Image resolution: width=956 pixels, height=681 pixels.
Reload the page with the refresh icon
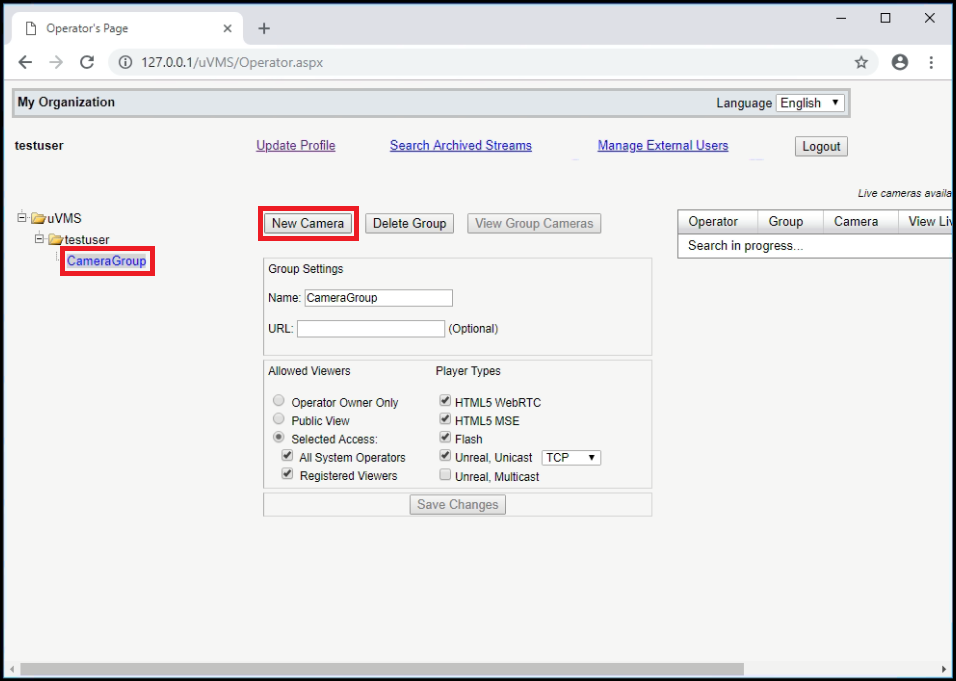coord(87,62)
